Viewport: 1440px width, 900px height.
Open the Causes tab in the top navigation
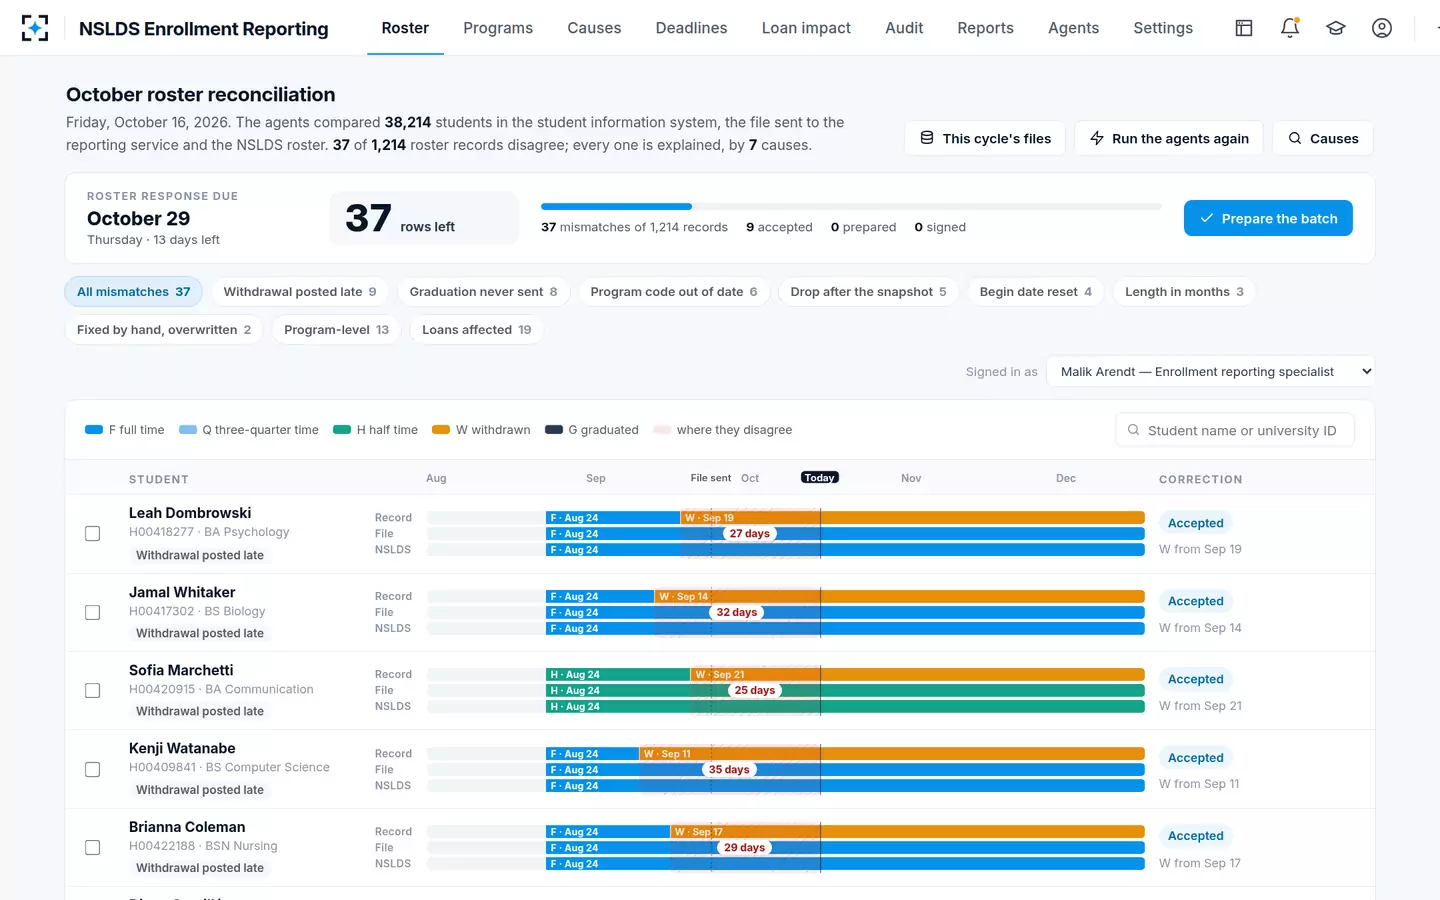tap(594, 28)
